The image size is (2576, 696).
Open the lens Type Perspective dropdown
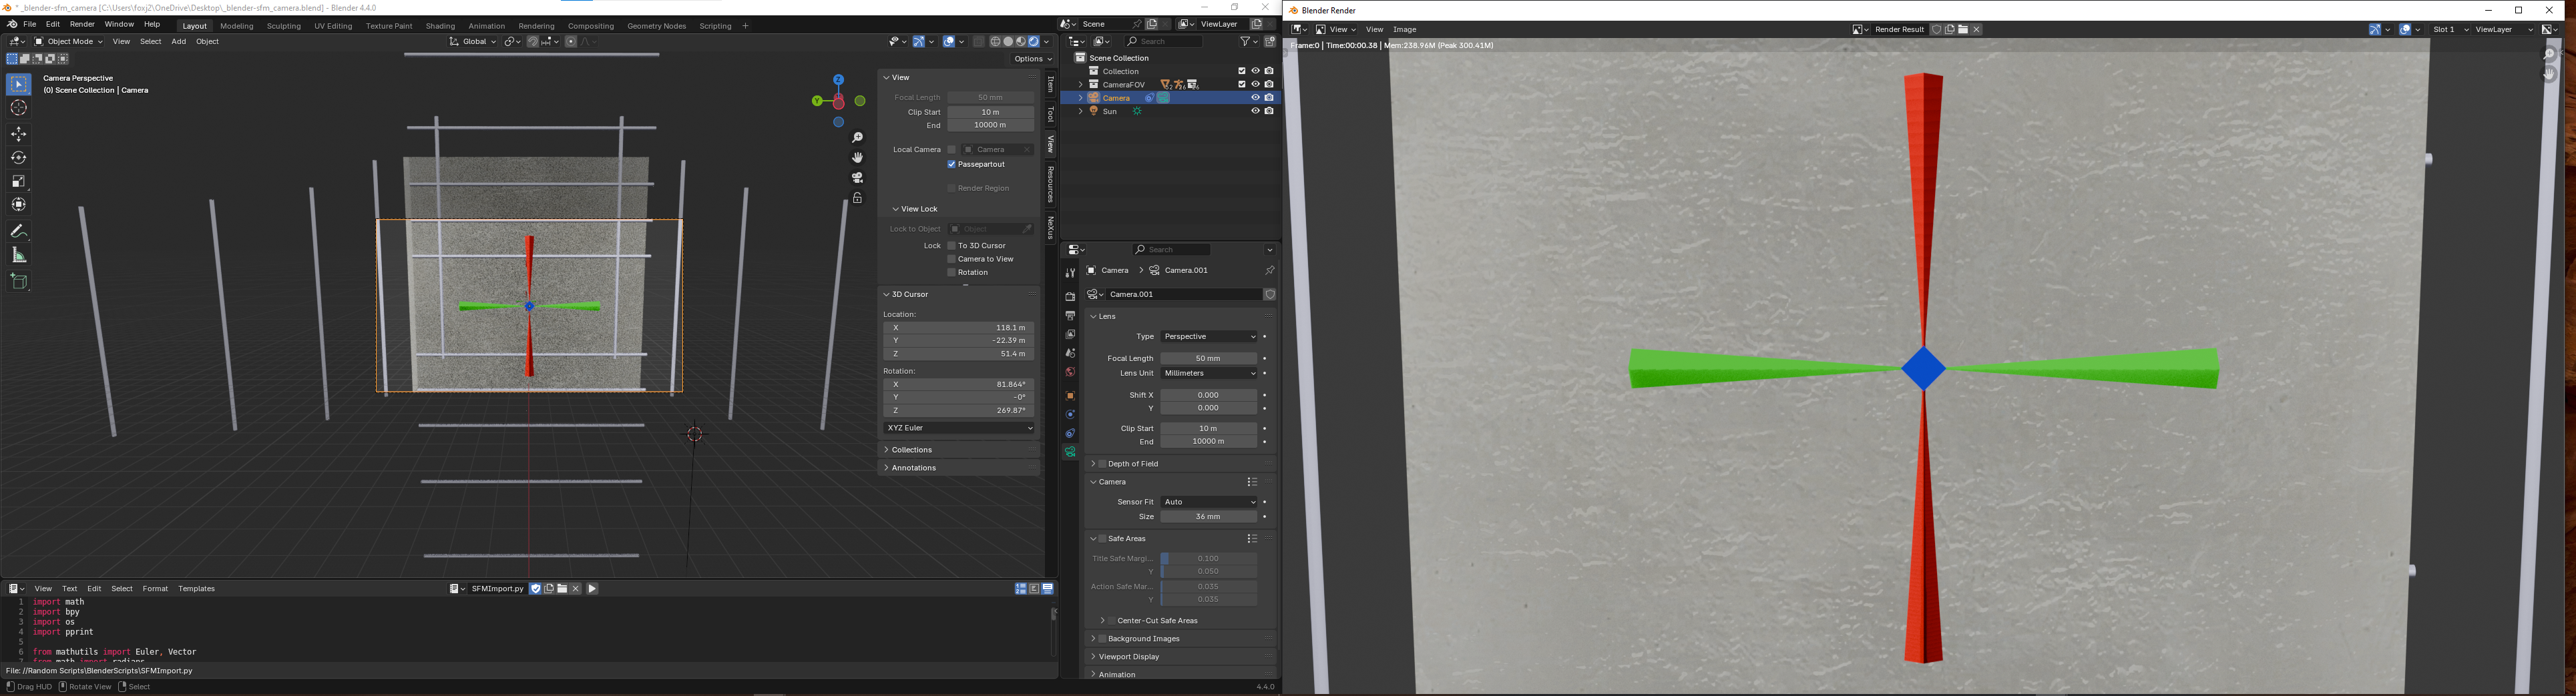1208,337
